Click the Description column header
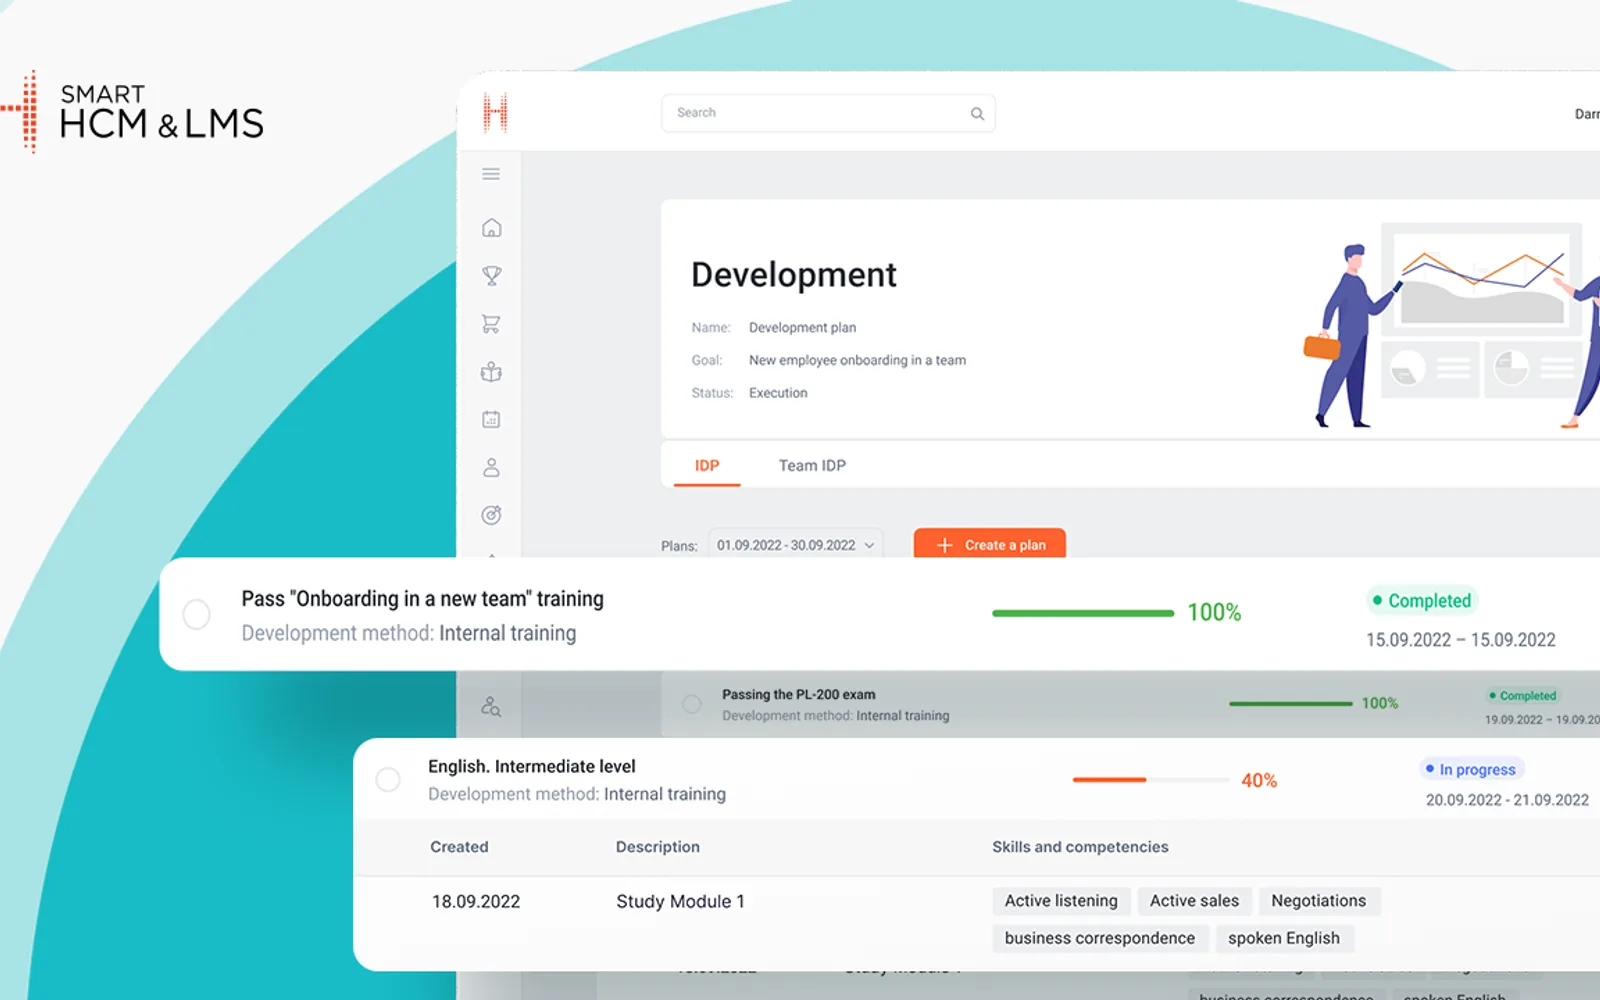Viewport: 1600px width, 1000px height. [658, 847]
